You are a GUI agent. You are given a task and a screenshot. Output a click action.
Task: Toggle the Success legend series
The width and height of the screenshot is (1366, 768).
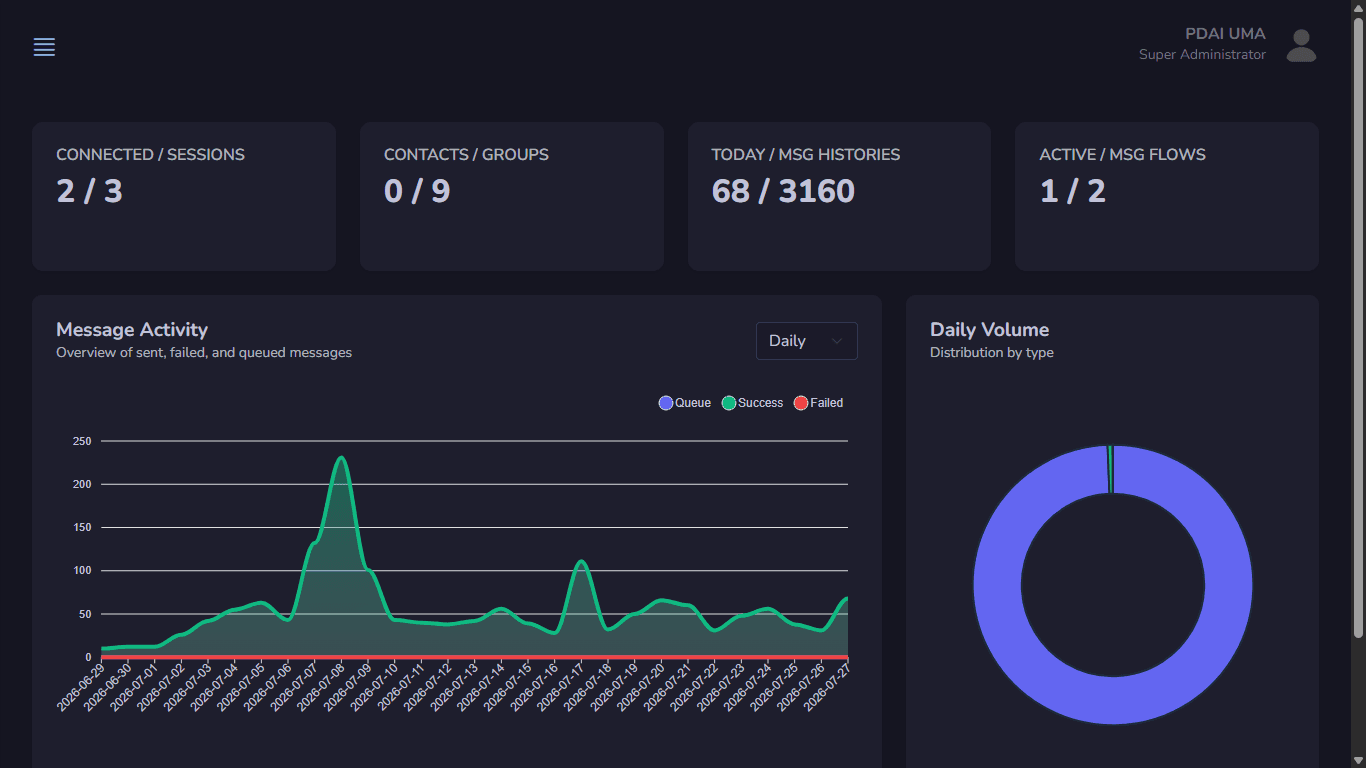click(x=753, y=403)
